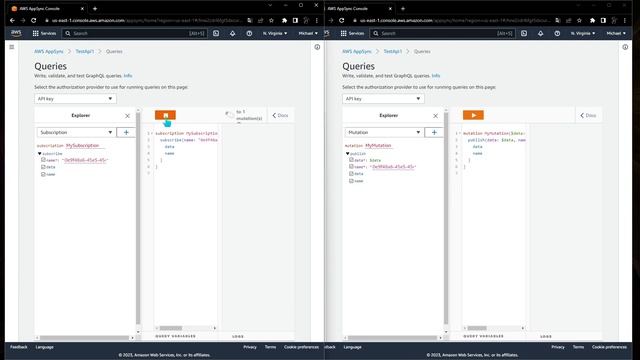Open side navigation hamburger in left window
The image size is (640, 360).
(x=12, y=47)
